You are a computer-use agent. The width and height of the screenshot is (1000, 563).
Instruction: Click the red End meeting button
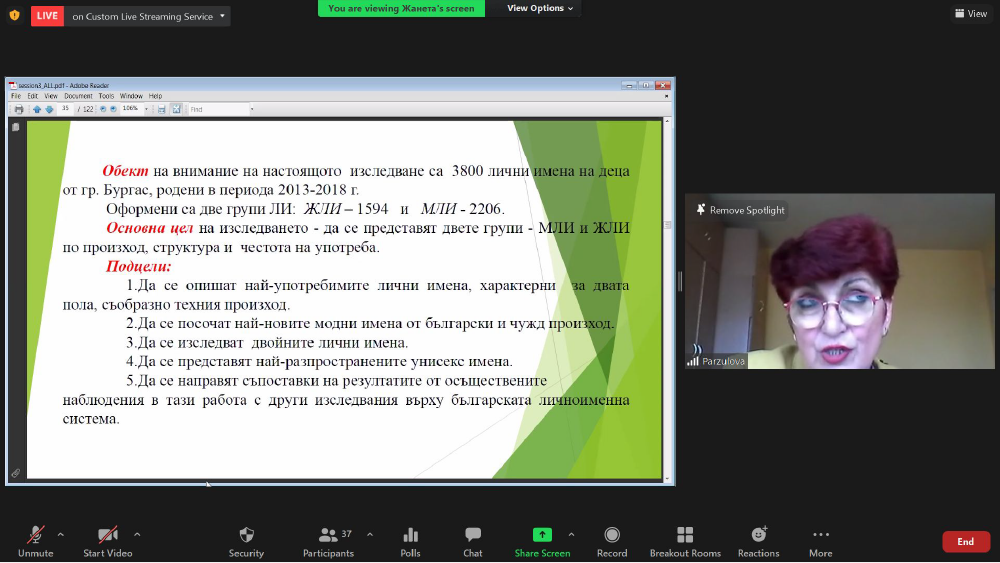965,541
